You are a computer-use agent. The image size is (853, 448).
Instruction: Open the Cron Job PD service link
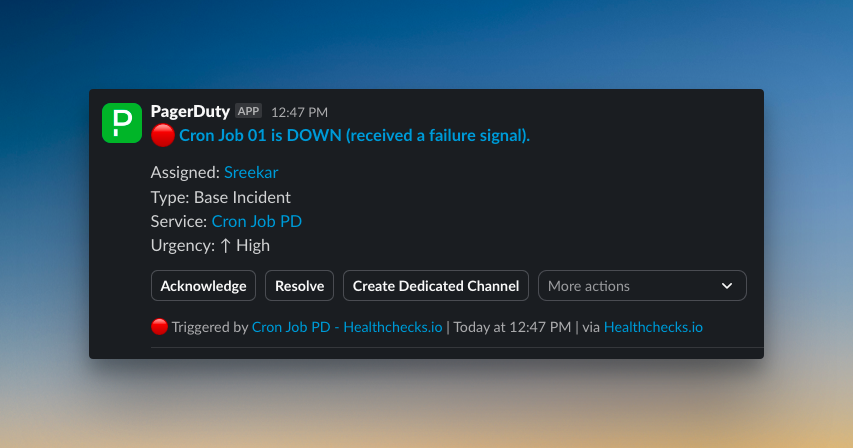point(257,221)
